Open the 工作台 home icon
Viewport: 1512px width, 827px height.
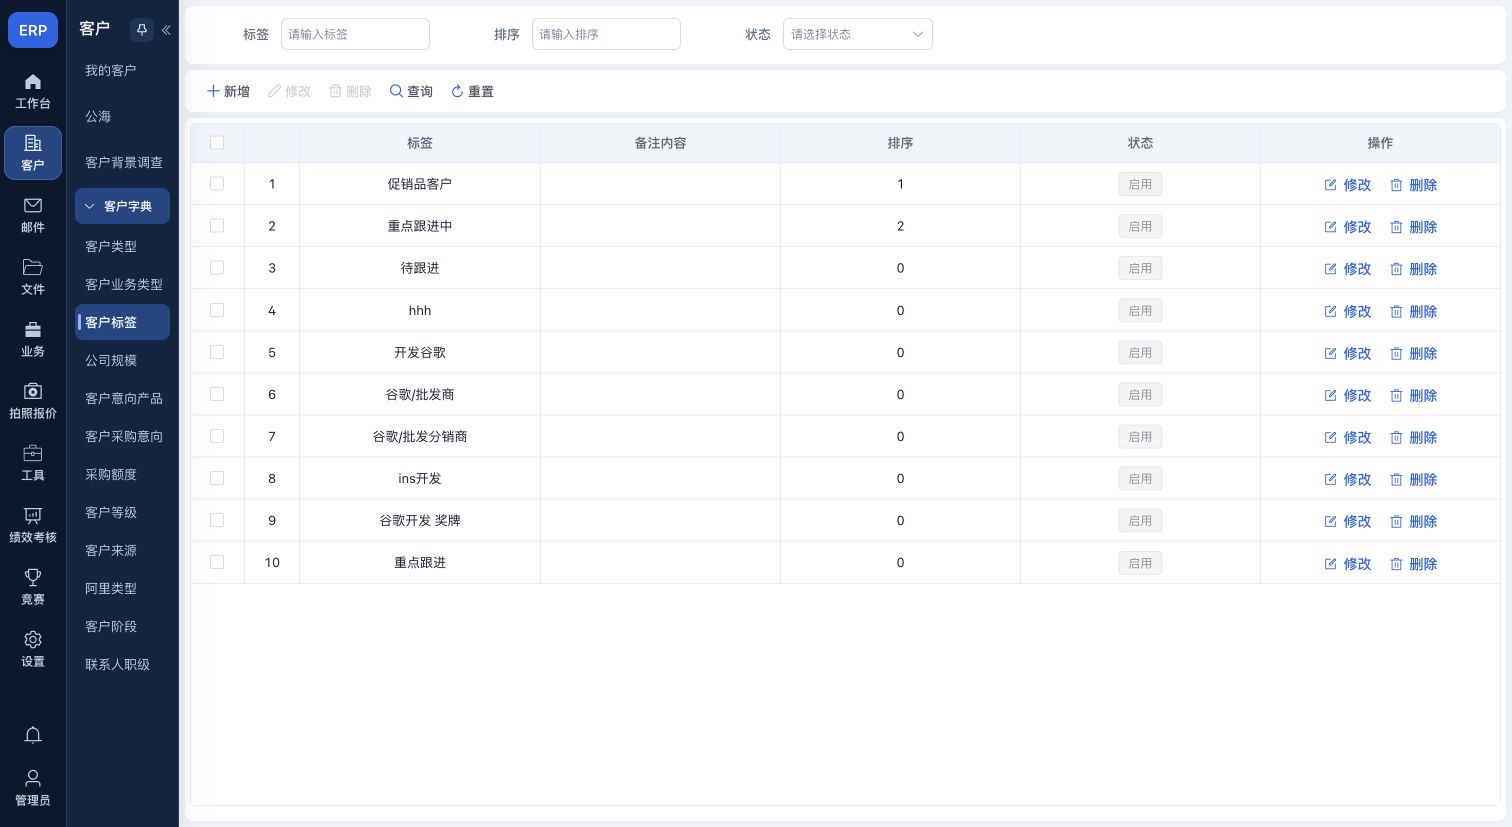(33, 82)
